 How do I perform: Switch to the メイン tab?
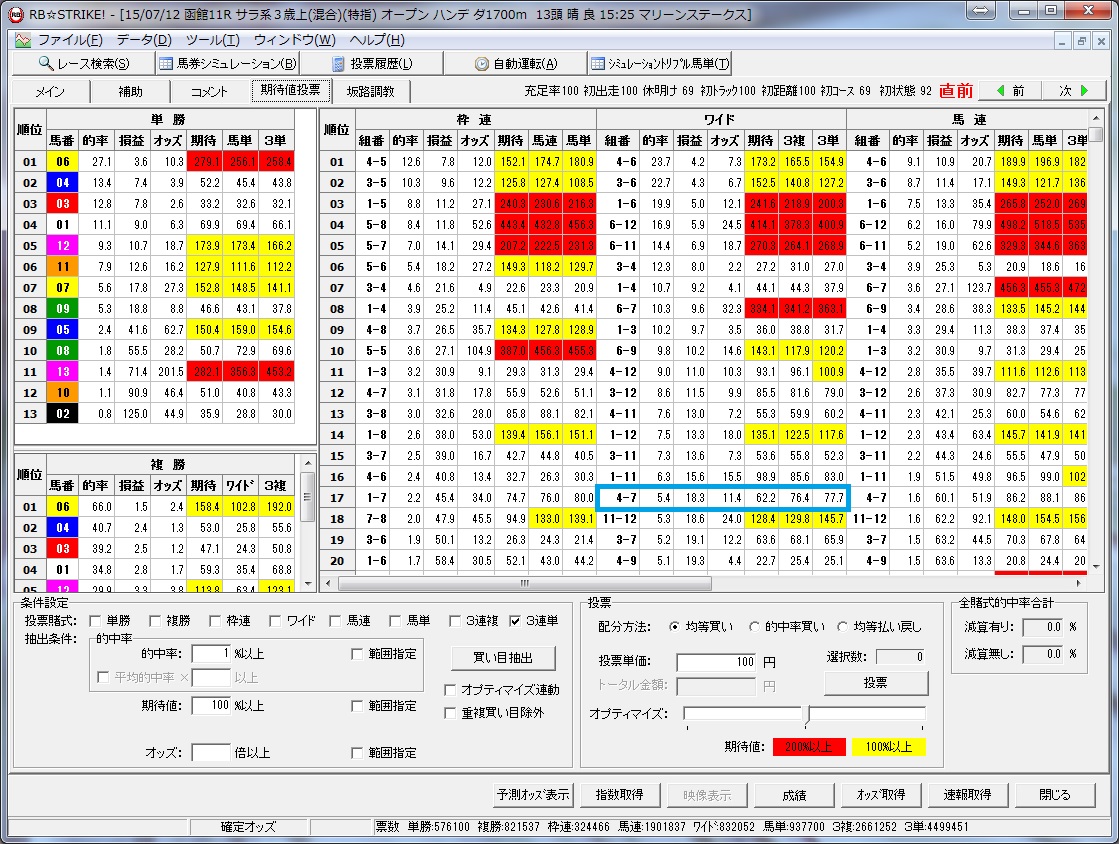pos(50,91)
